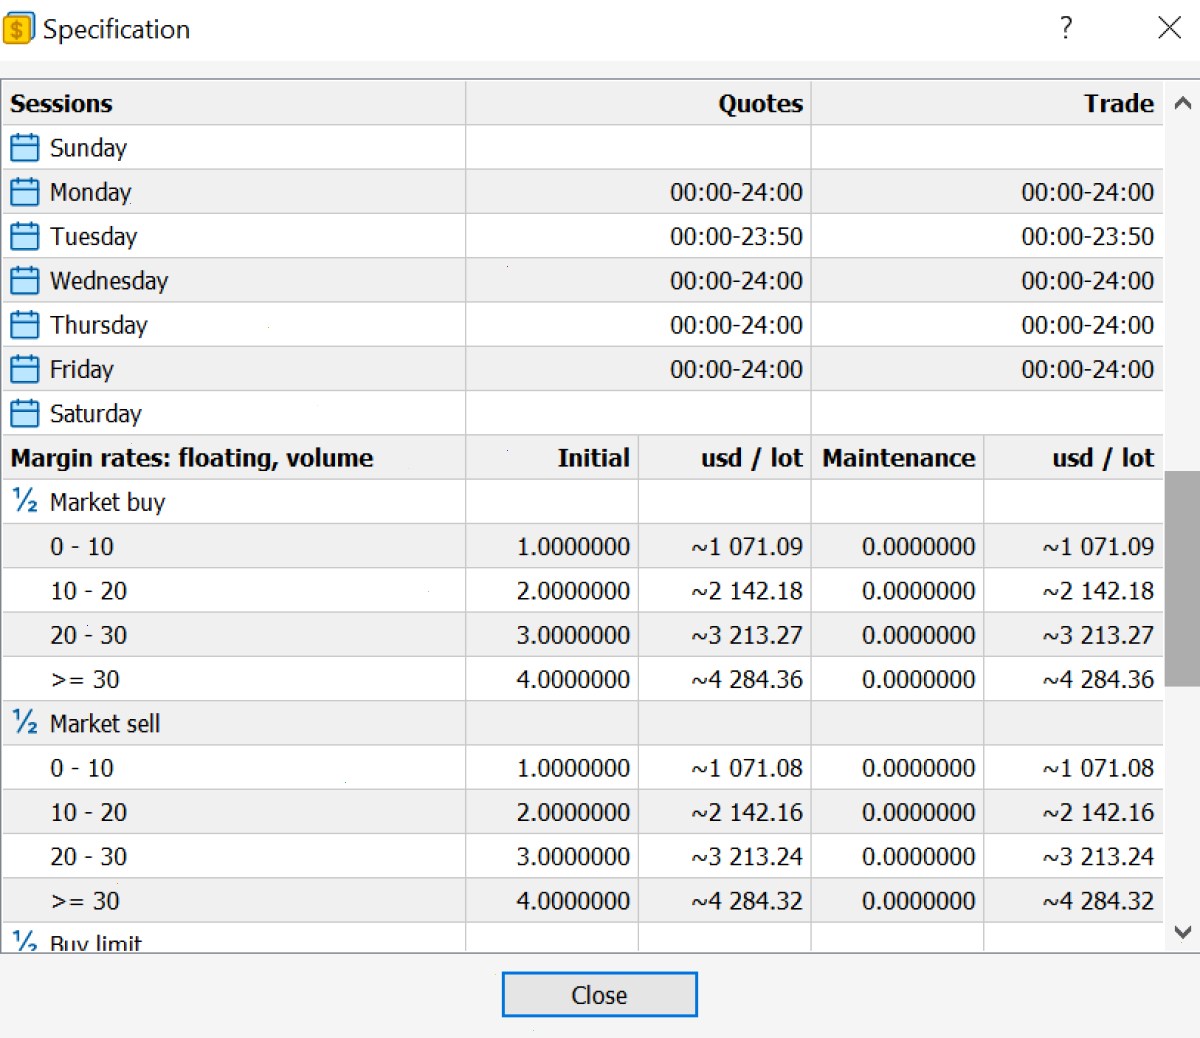
Task: Click the Specification dollar icon in title bar
Action: [18, 29]
